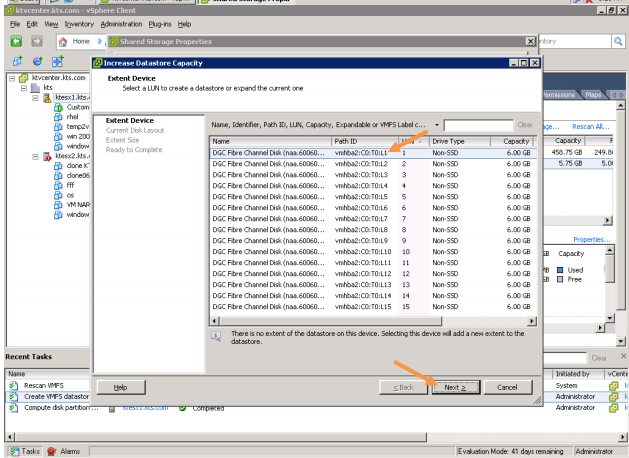Click the Help button in the wizard
This screenshot has height=458, width=629.
coord(120,387)
